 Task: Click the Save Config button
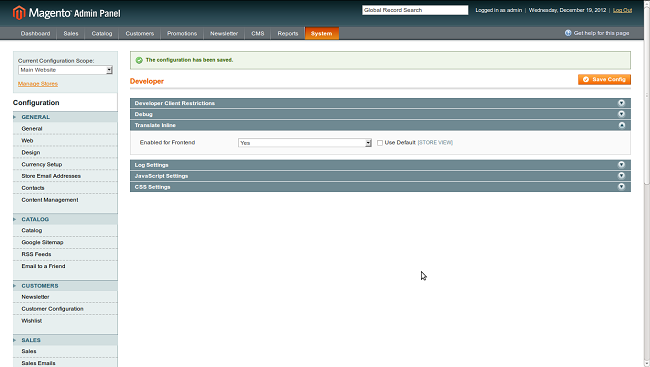[604, 79]
